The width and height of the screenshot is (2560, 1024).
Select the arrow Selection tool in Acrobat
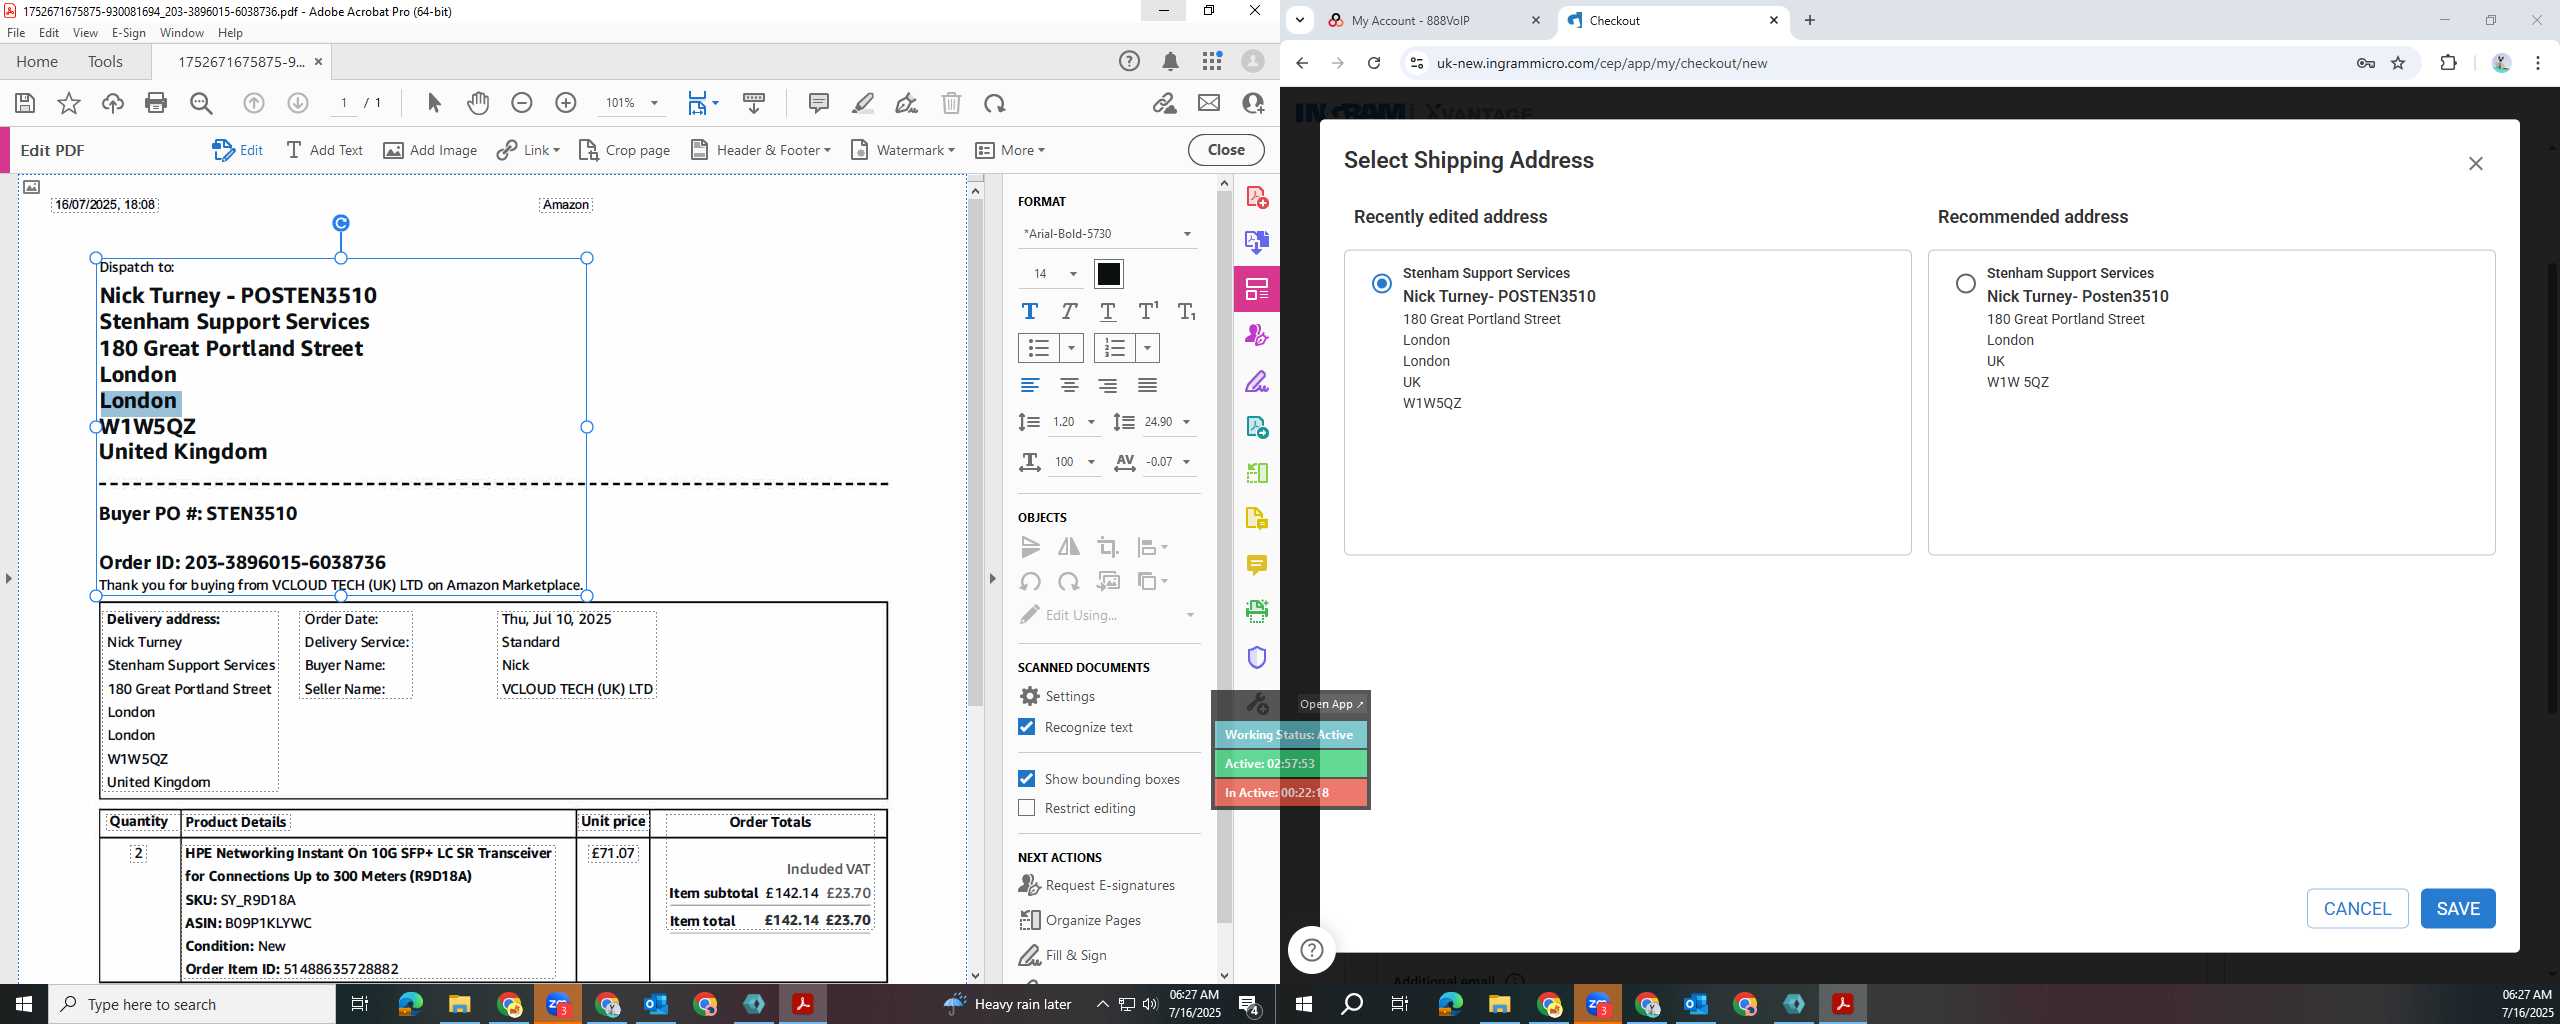click(x=434, y=103)
